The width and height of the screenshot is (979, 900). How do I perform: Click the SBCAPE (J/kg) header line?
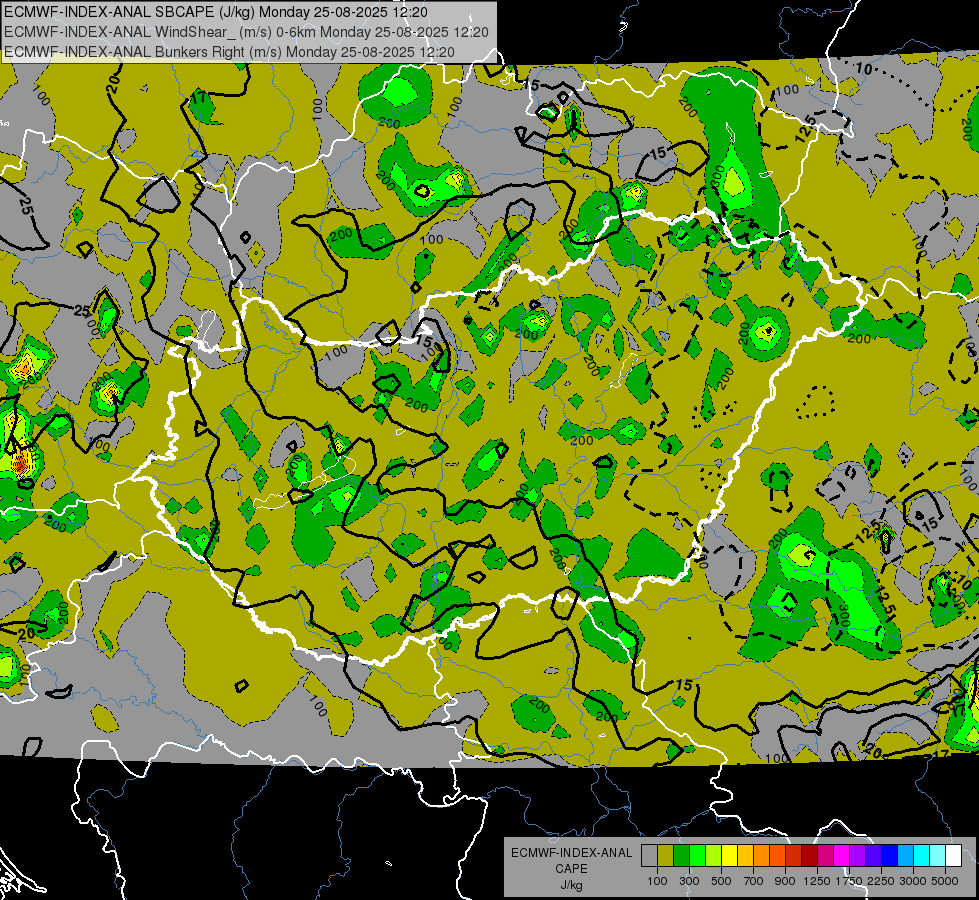216,12
